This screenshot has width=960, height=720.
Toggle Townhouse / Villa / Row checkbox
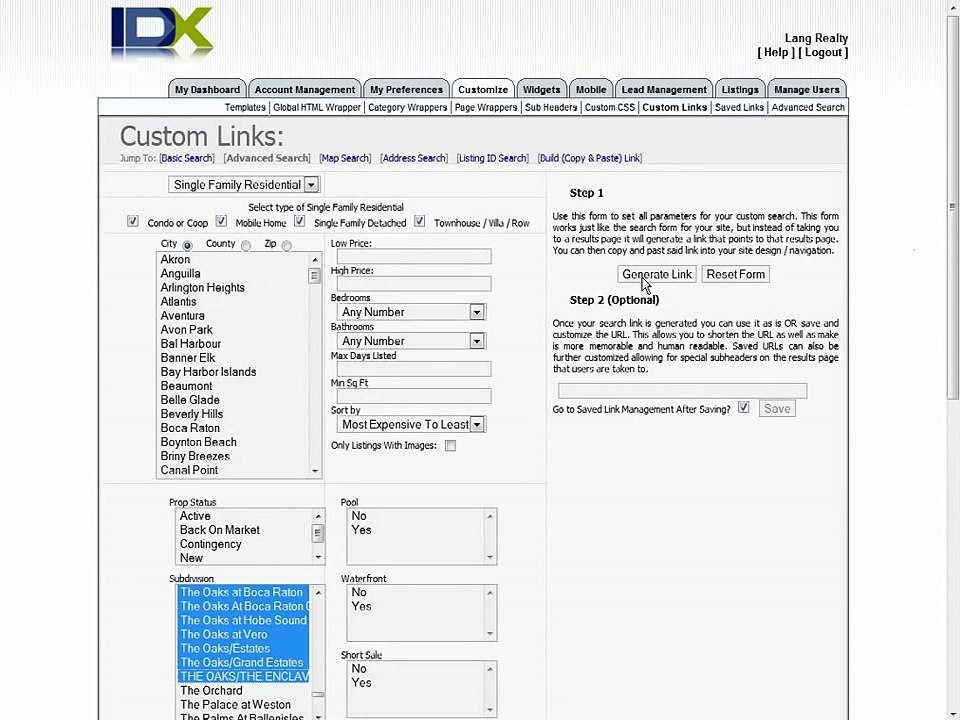[419, 221]
